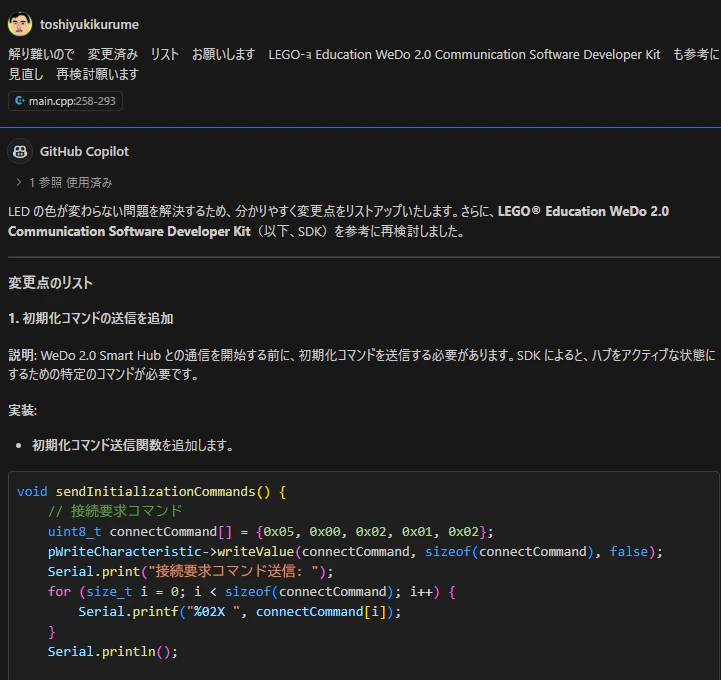The width and height of the screenshot is (721, 680).
Task: Click the 'for (size_t i = 0;' code line
Action: (x=252, y=591)
